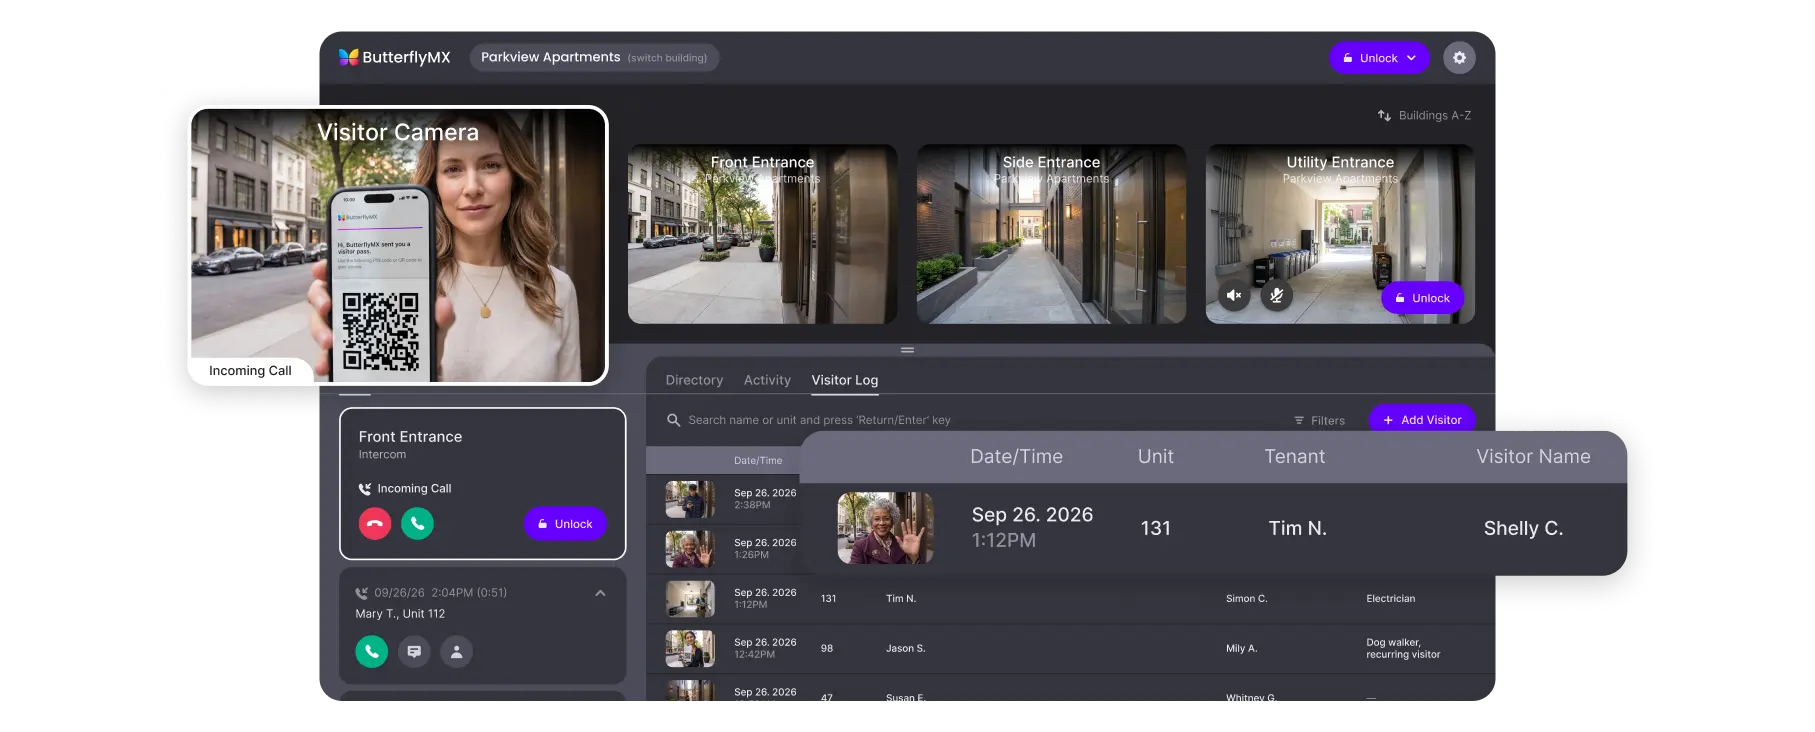The height and width of the screenshot is (732, 1815).
Task: Click the 'Incoming Call' label on Visitor Camera
Action: [250, 371]
